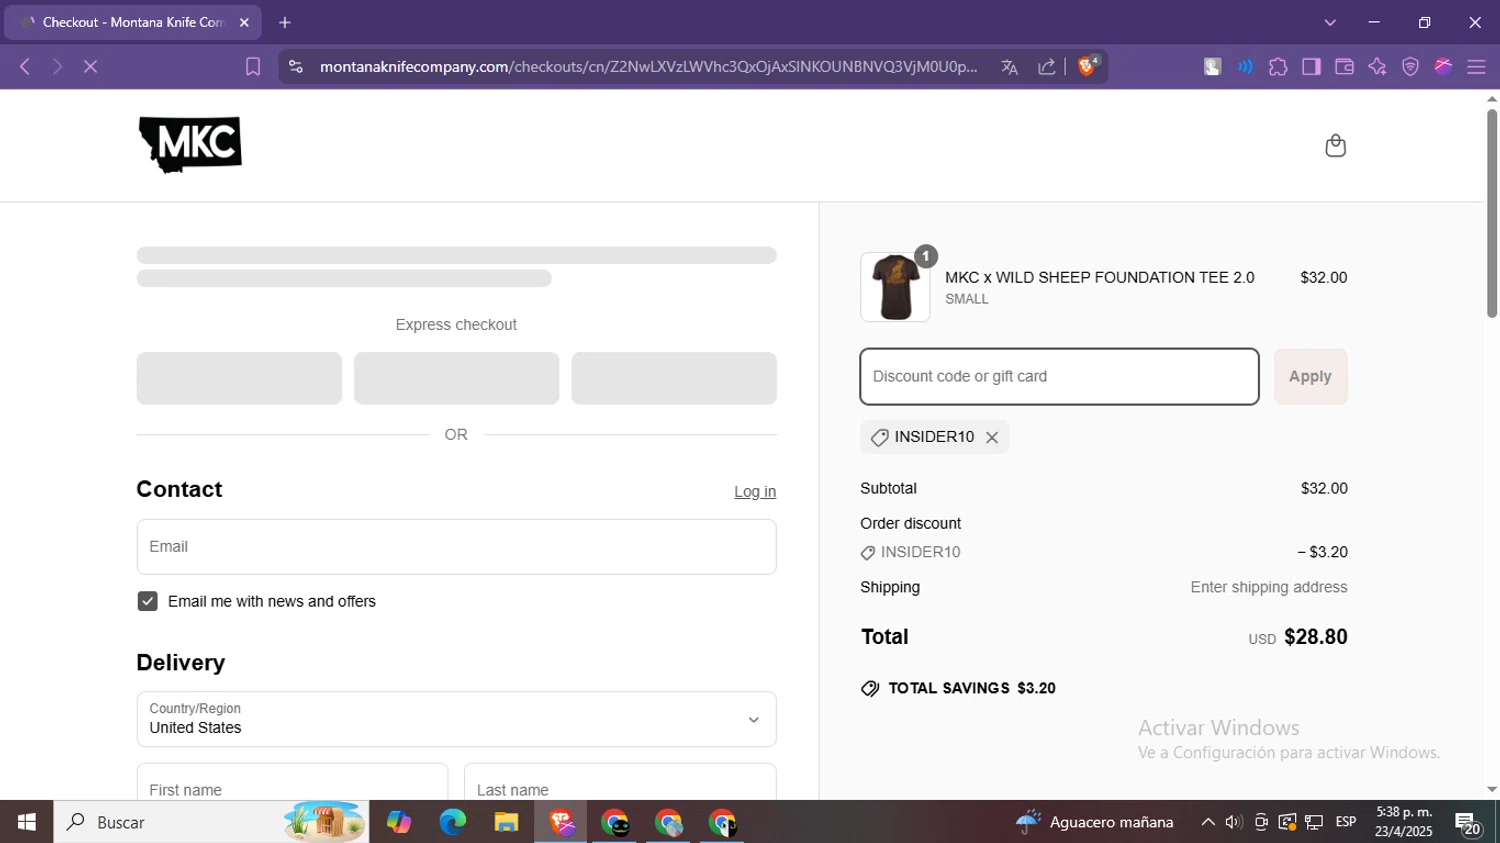Remove the INSIDER10 discount tag
Viewport: 1500px width, 843px height.
(x=992, y=437)
